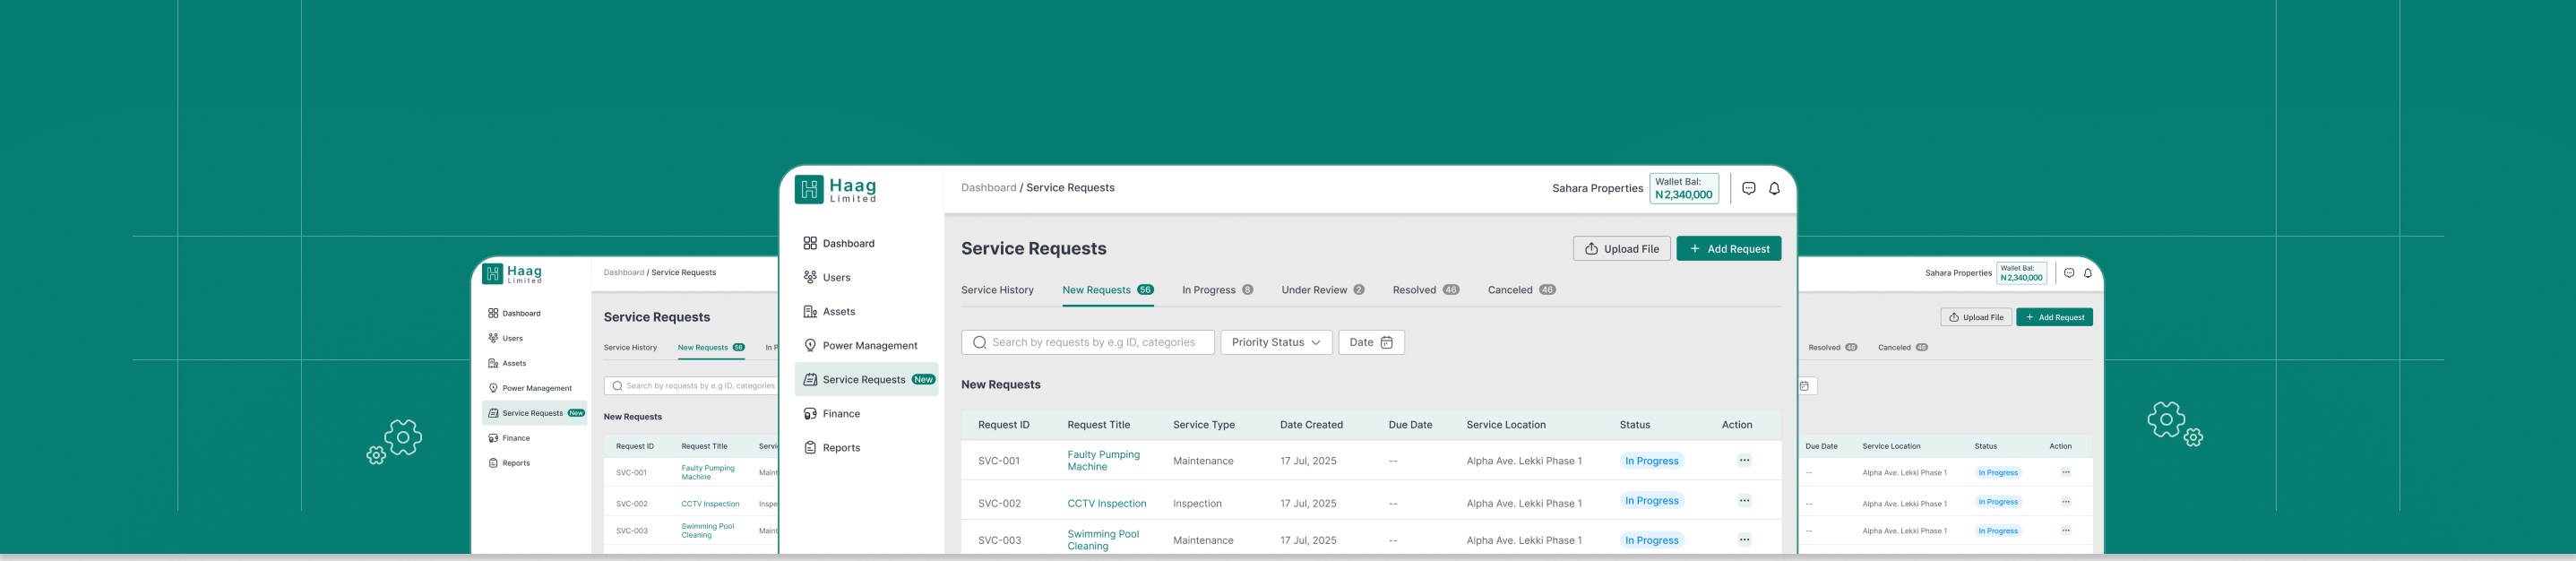
Task: Focus the search field in left window
Action: click(x=692, y=385)
